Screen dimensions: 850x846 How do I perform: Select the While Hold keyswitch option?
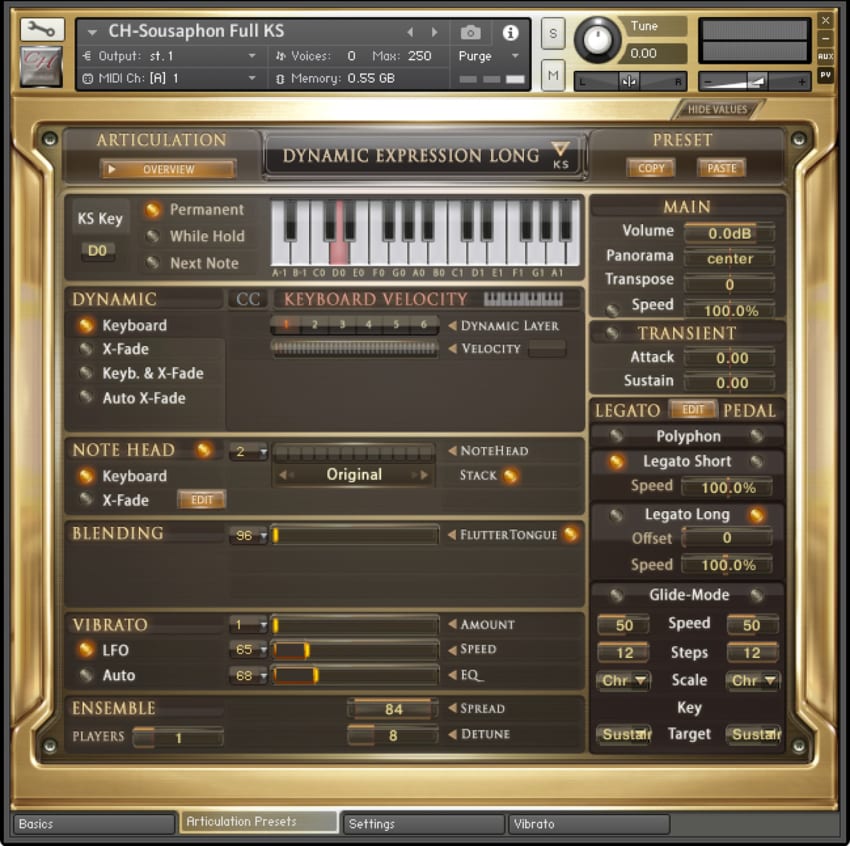click(153, 237)
